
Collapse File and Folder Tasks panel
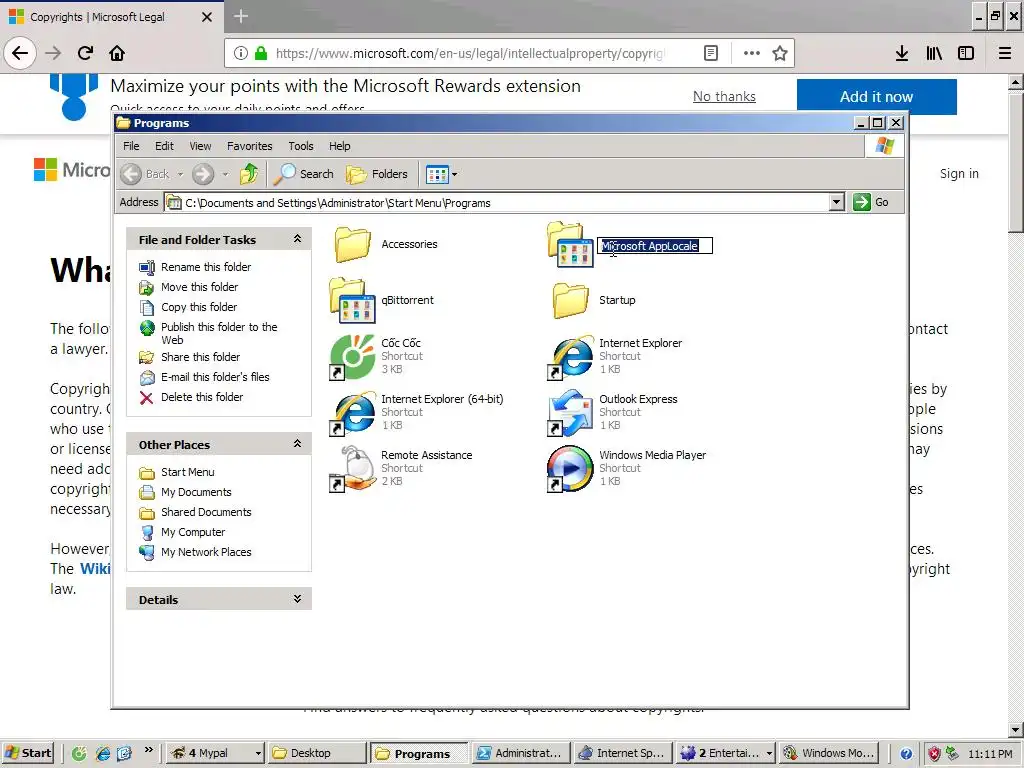pyautogui.click(x=297, y=239)
